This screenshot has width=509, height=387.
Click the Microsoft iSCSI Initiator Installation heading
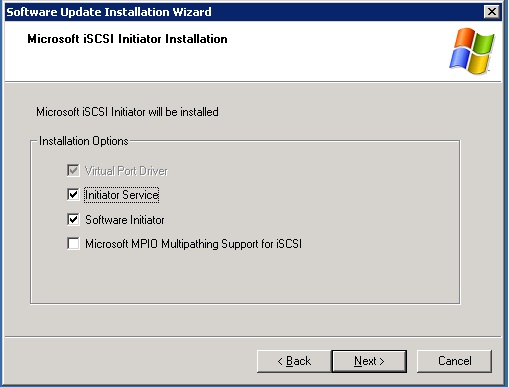127,39
